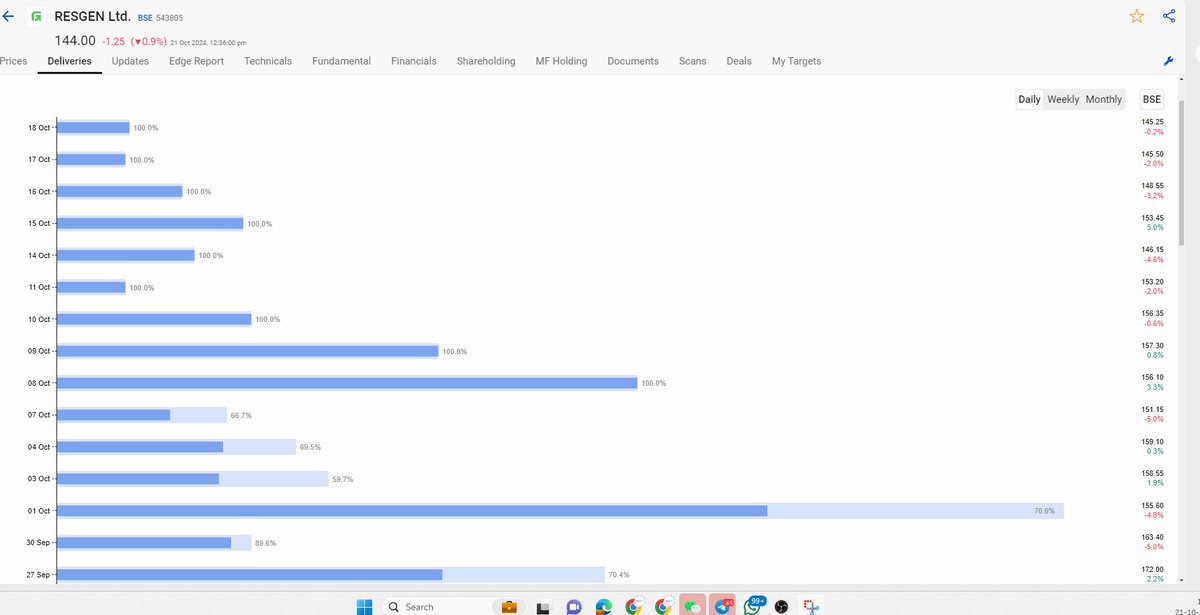Switch chart to Daily view
This screenshot has height=615, width=1200.
(1029, 99)
